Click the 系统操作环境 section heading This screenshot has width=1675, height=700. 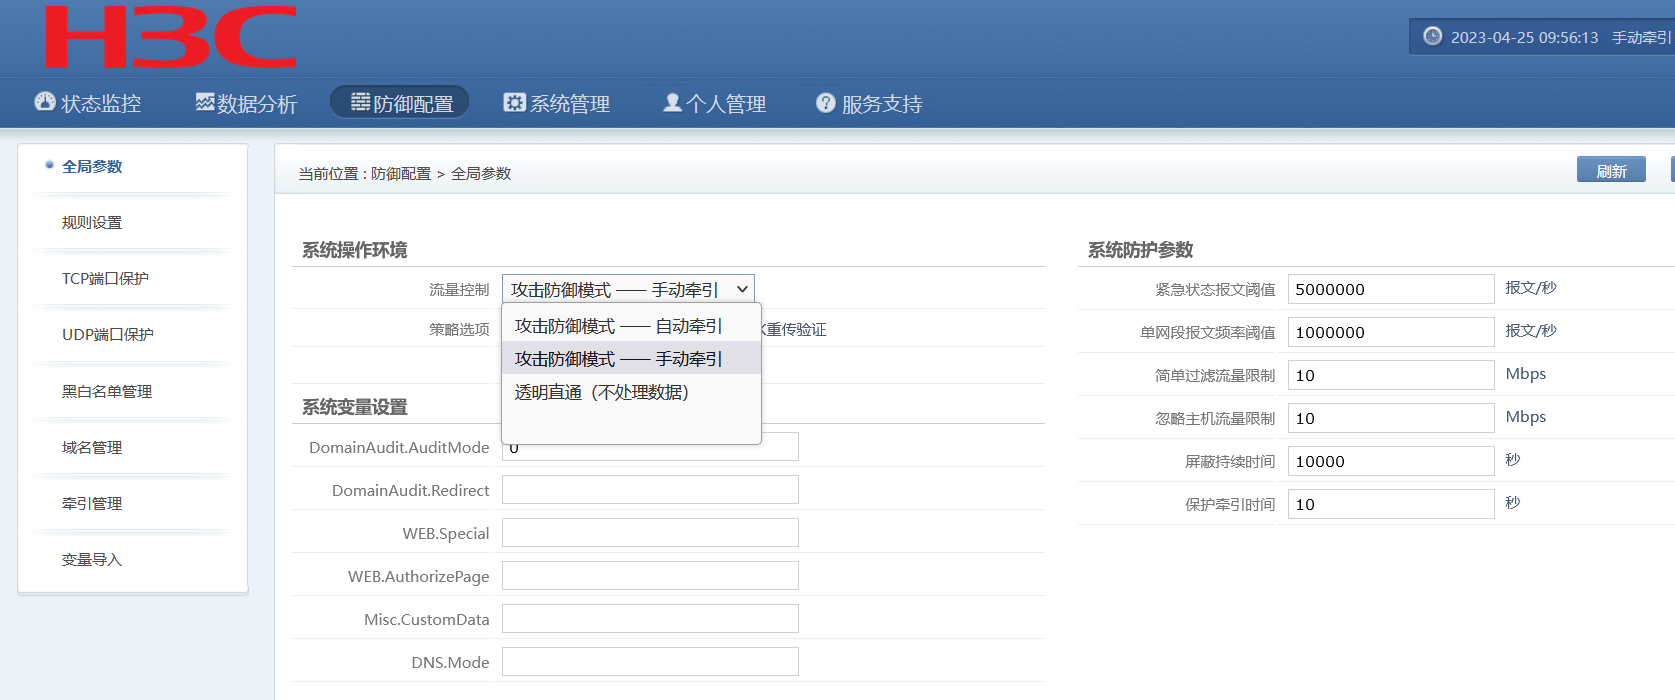click(x=355, y=250)
